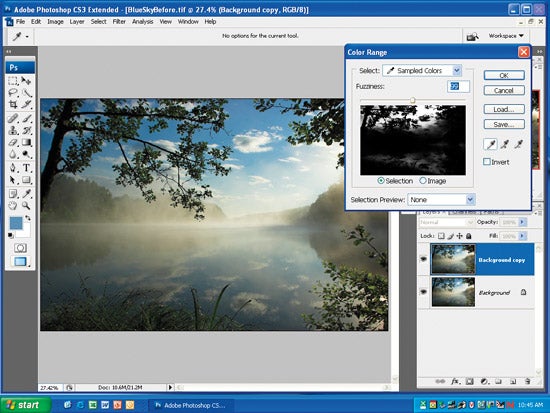Swap foreground and background colors
Image resolution: width=550 pixels, height=413 pixels.
[x=28, y=218]
